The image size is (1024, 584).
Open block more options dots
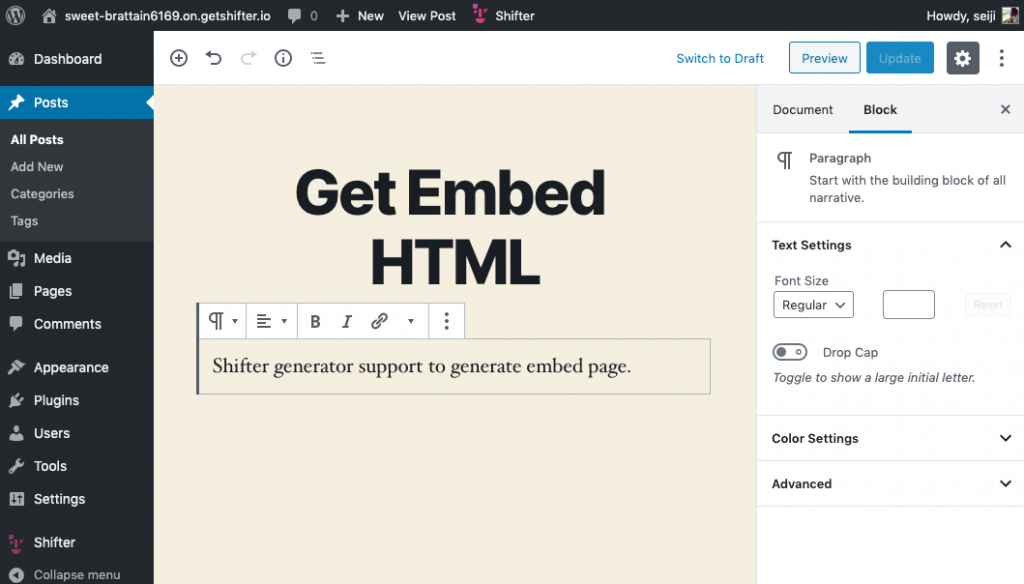tap(447, 321)
